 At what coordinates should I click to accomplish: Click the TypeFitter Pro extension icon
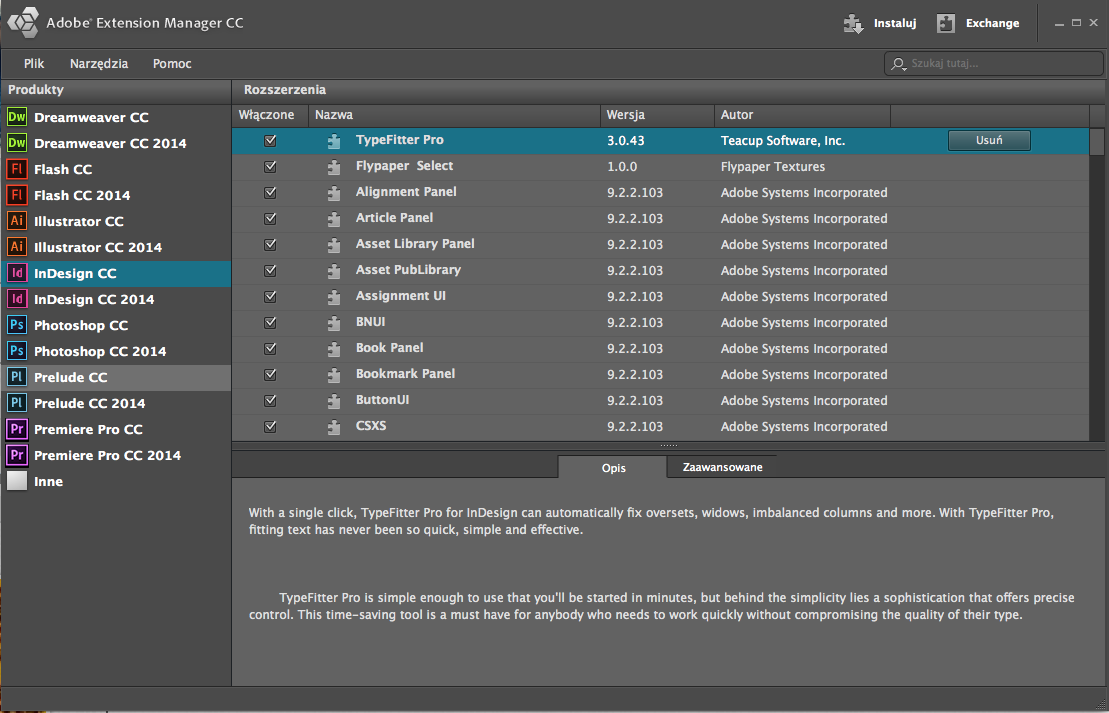(334, 141)
